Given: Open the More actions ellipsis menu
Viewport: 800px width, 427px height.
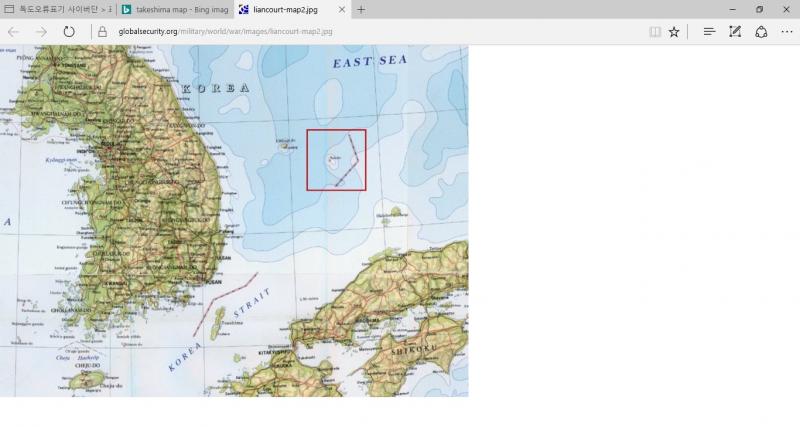Looking at the screenshot, I should (786, 32).
